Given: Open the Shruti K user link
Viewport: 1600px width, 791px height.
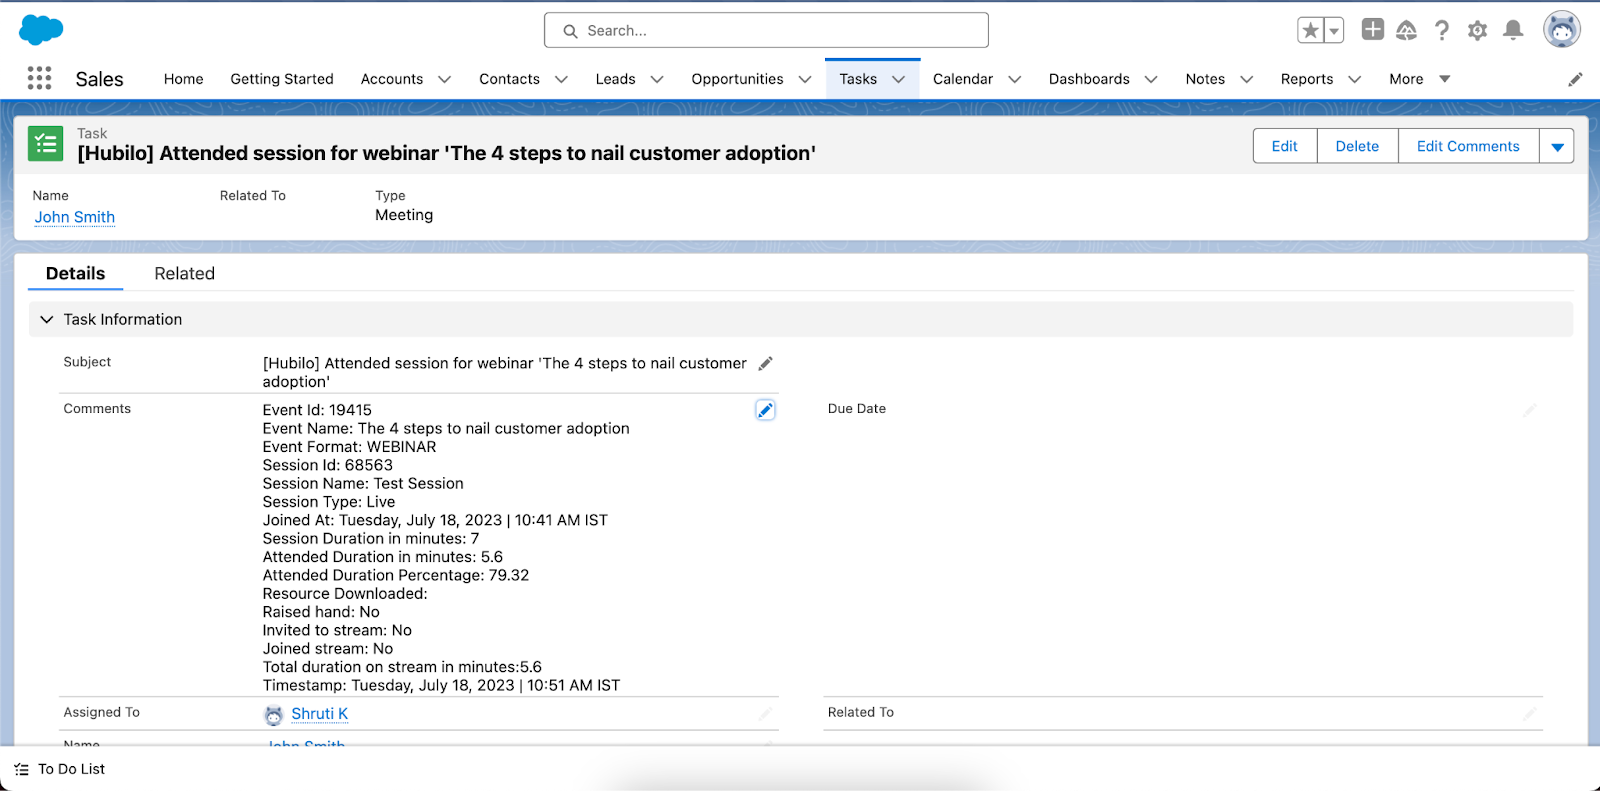Looking at the screenshot, I should [x=319, y=714].
